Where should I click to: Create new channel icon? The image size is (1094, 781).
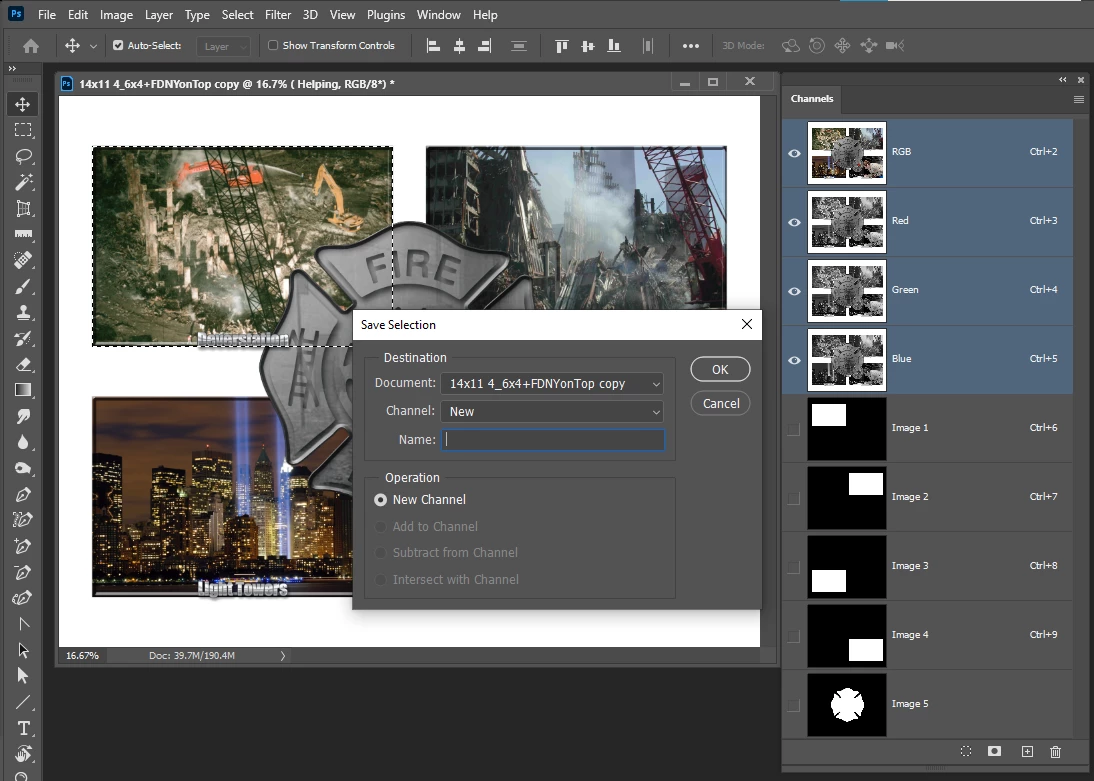pyautogui.click(x=1027, y=752)
